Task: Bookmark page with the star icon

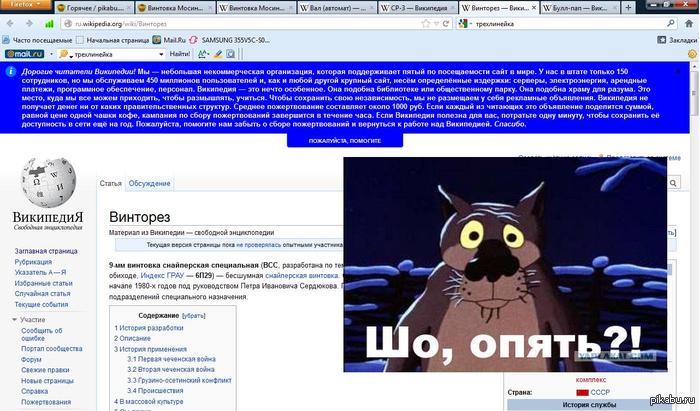Action: (x=425, y=24)
